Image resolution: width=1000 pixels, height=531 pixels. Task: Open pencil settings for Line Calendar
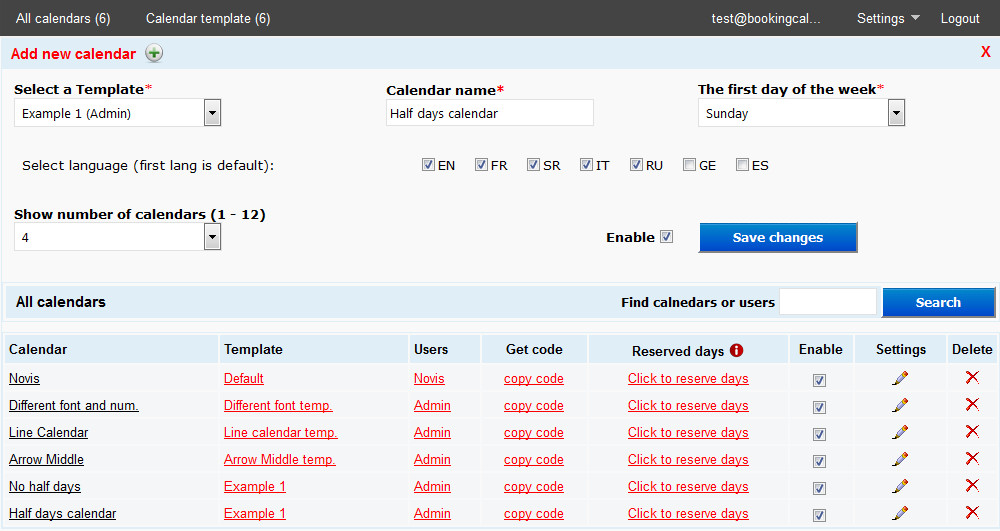(900, 432)
